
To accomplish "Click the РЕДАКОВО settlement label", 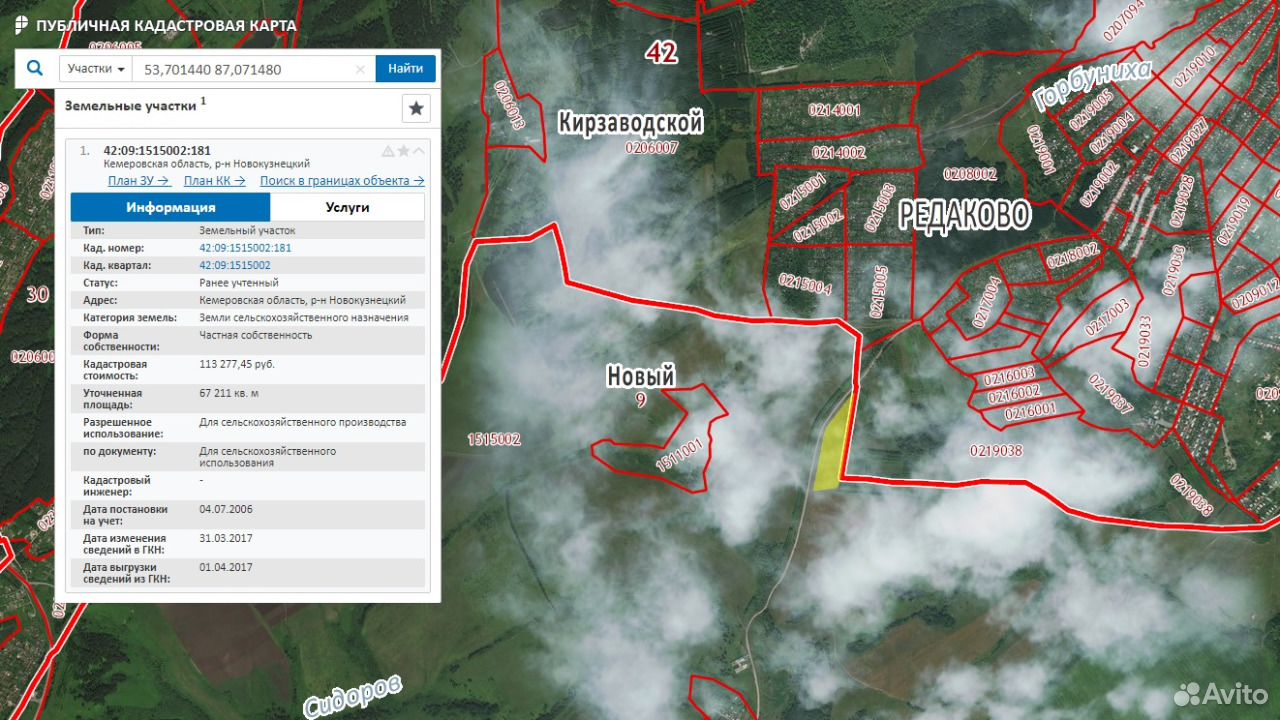I will 964,215.
